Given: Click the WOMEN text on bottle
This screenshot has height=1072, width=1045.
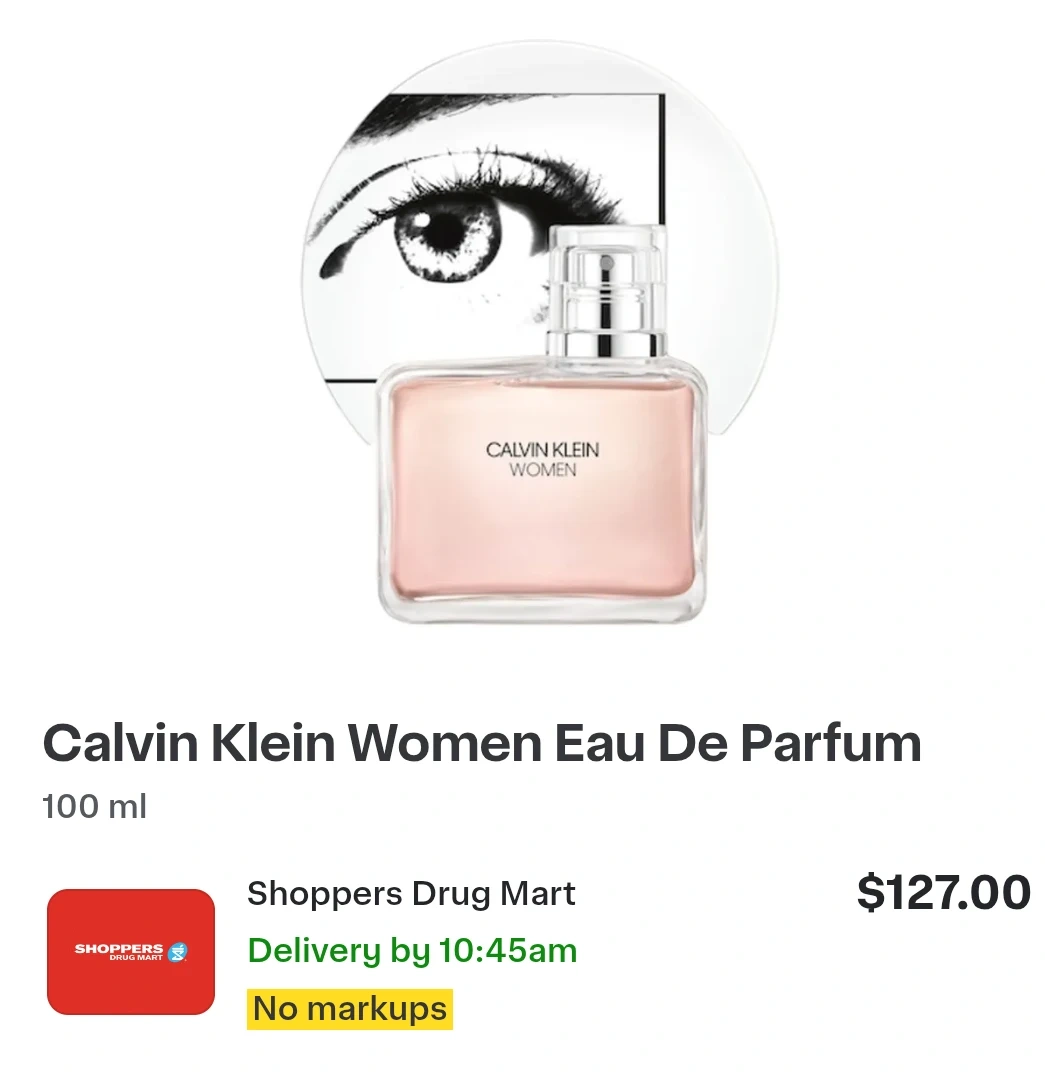Looking at the screenshot, I should pos(543,470).
